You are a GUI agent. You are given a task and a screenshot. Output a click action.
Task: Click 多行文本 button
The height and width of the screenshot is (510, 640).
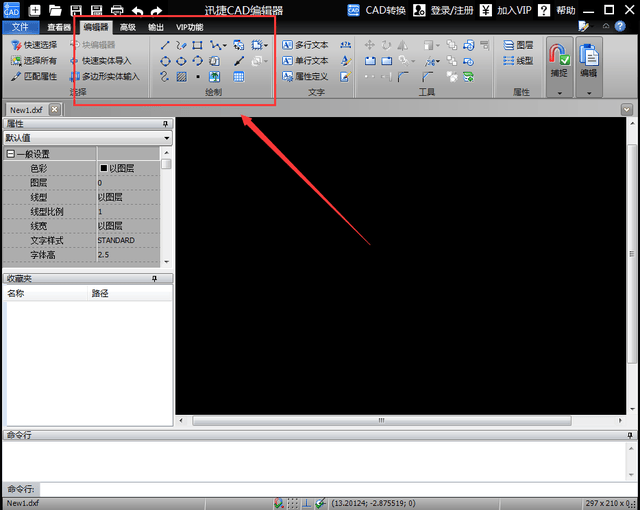click(x=305, y=45)
